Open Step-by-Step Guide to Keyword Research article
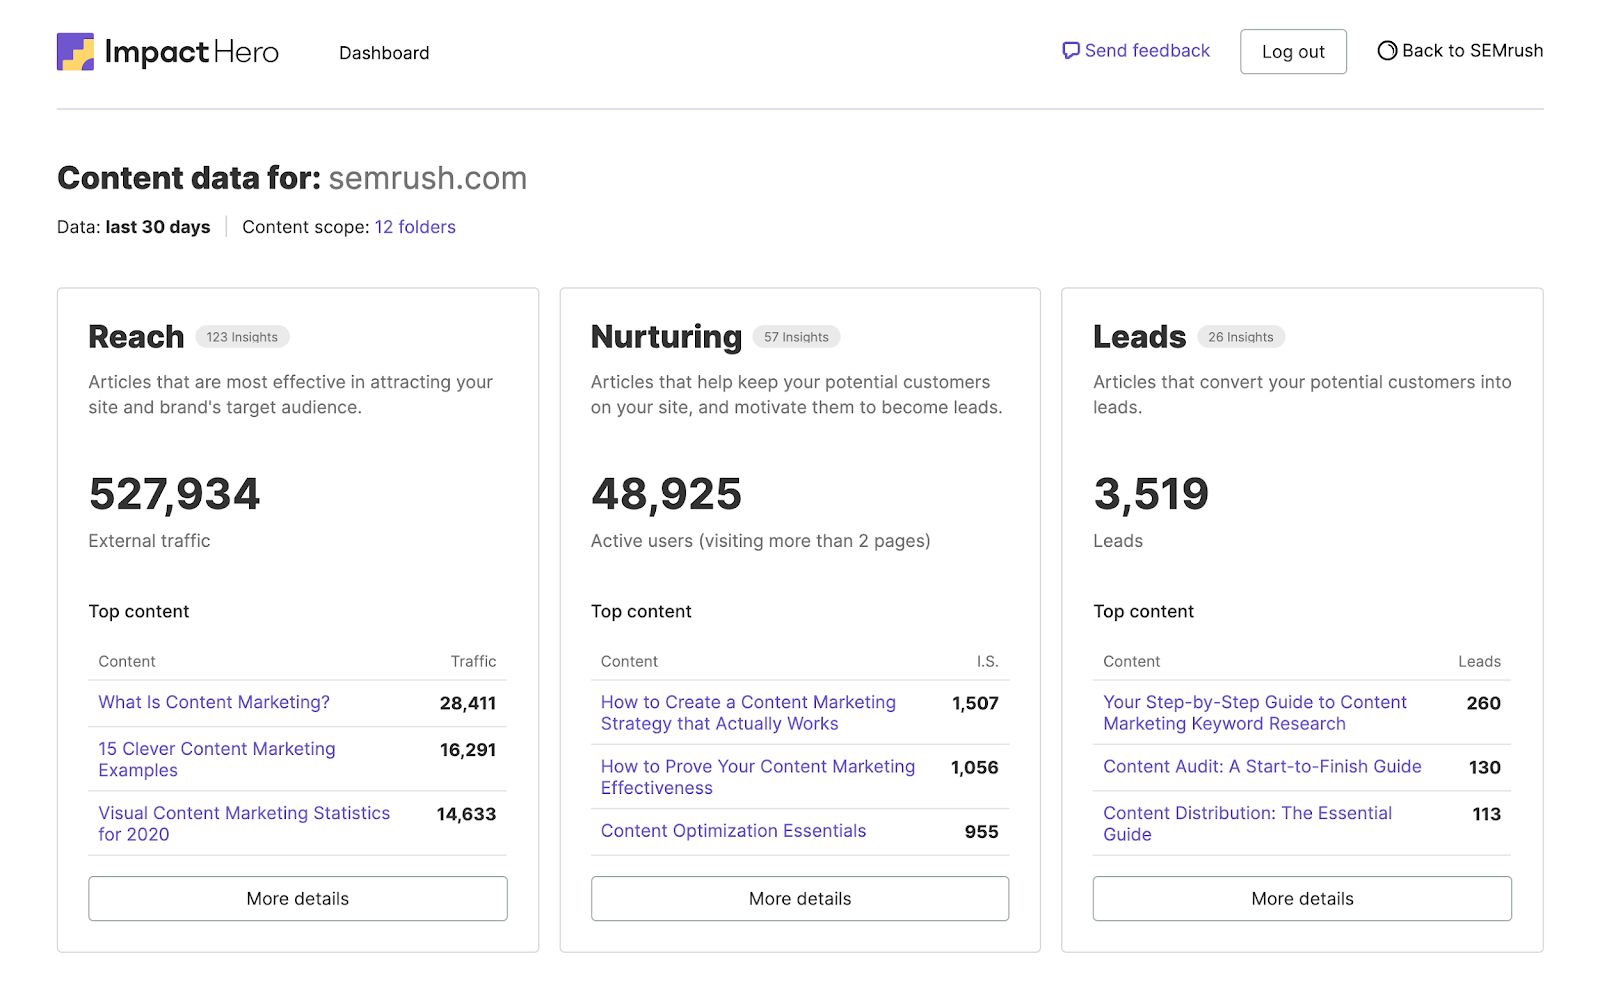 tap(1255, 713)
